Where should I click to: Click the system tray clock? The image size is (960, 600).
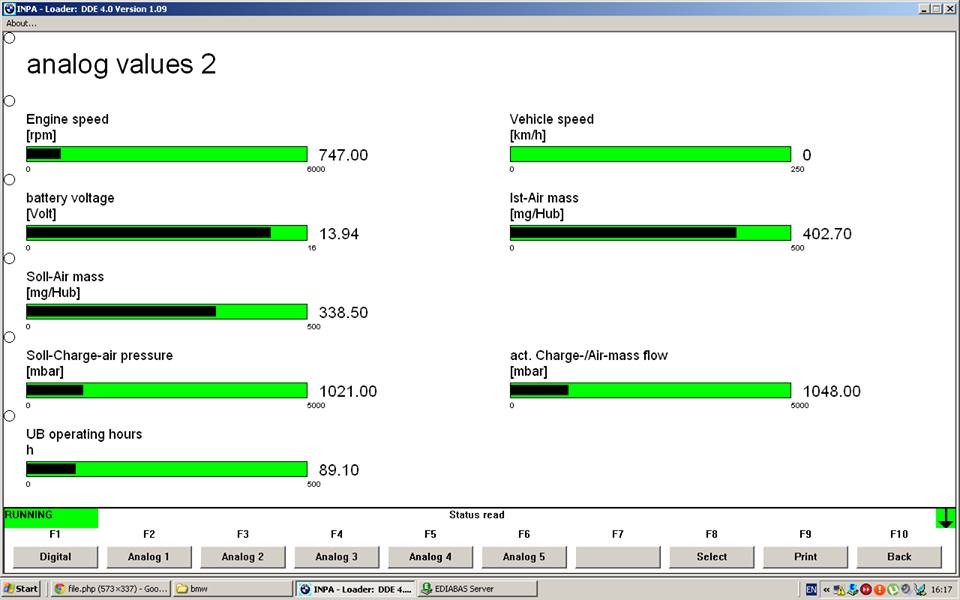click(941, 589)
